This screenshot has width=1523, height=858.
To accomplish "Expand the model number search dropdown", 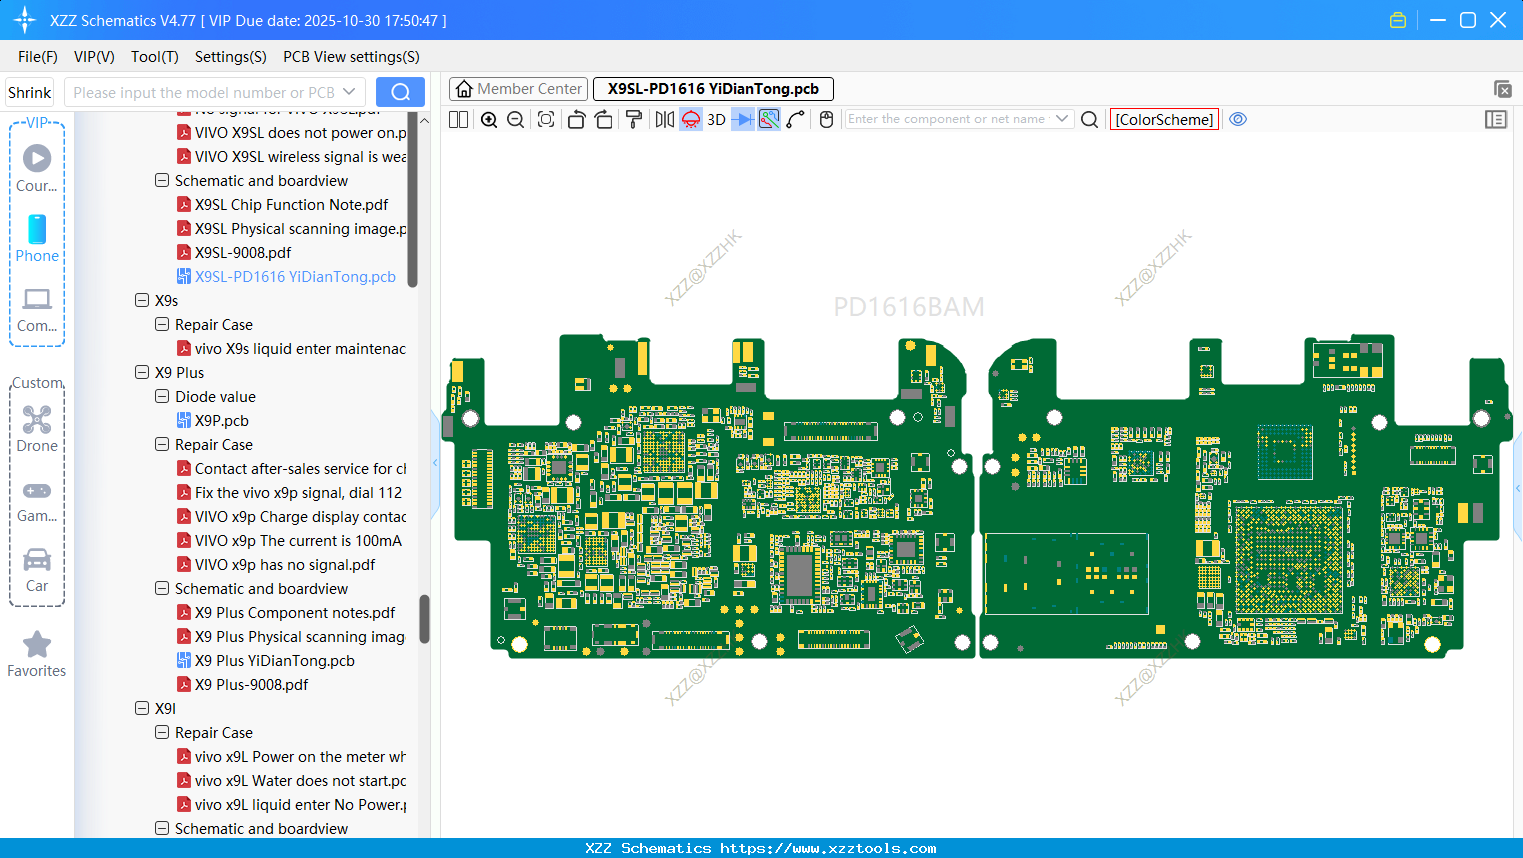I will click(349, 92).
